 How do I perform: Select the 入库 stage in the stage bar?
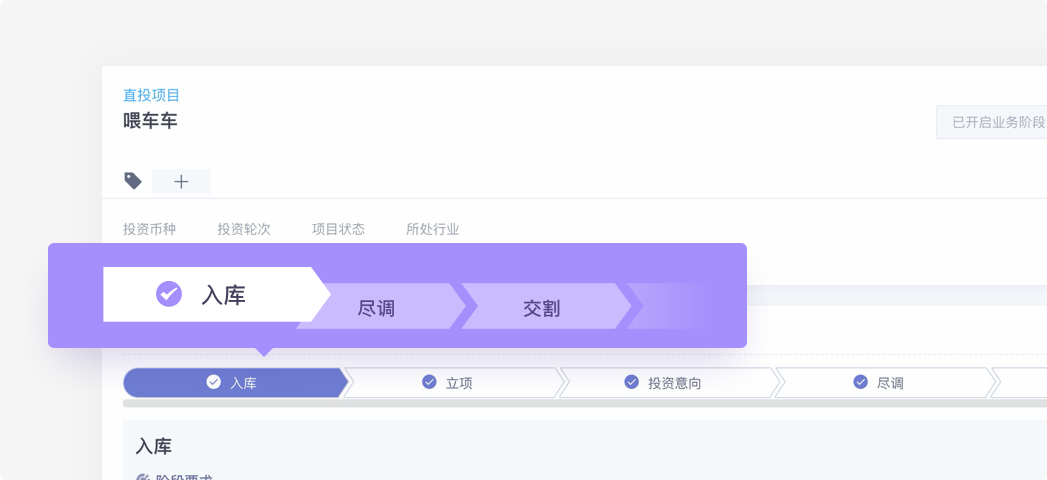(235, 383)
